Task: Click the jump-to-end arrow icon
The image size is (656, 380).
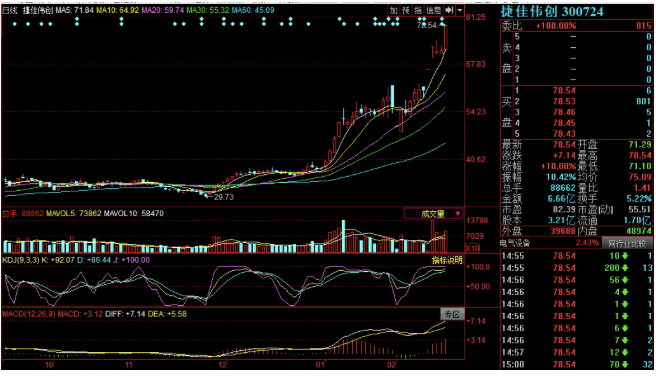Action: (449, 10)
